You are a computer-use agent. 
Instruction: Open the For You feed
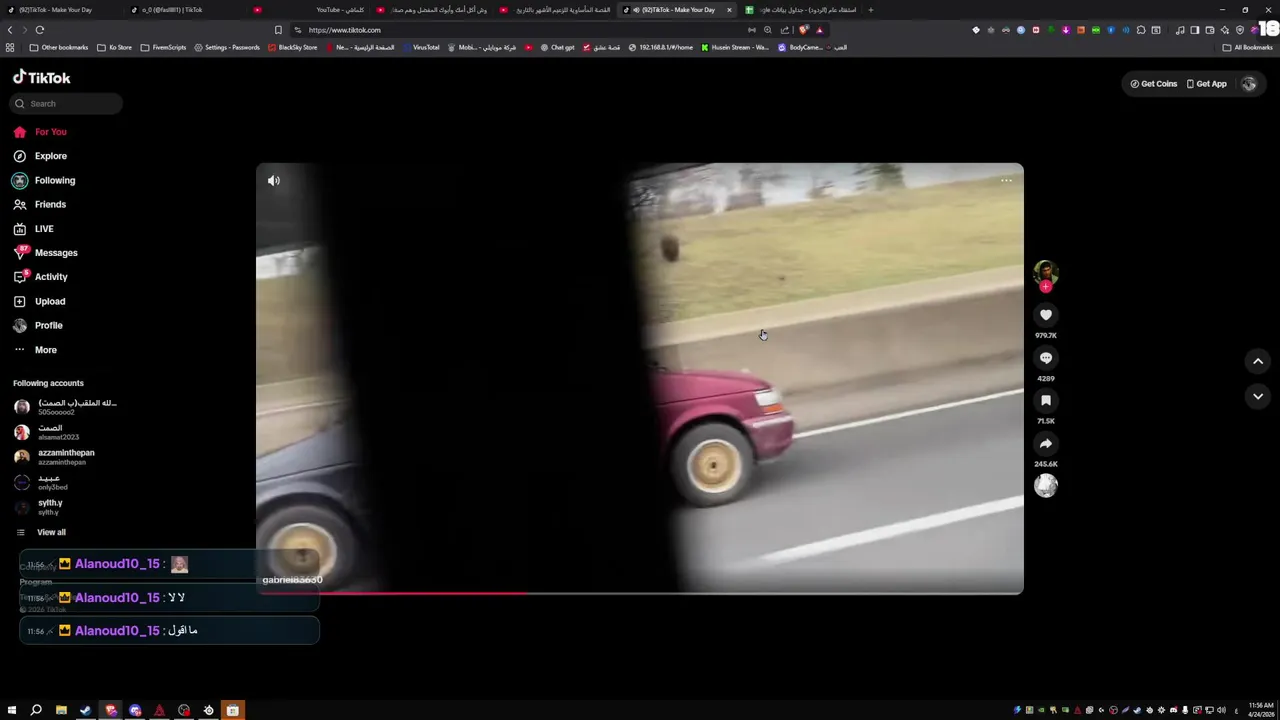40,132
